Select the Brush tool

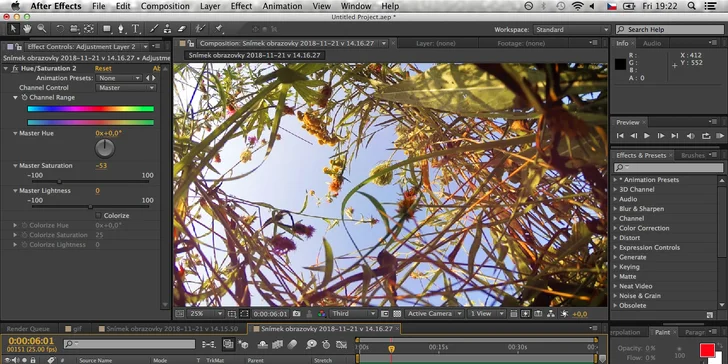tap(154, 29)
